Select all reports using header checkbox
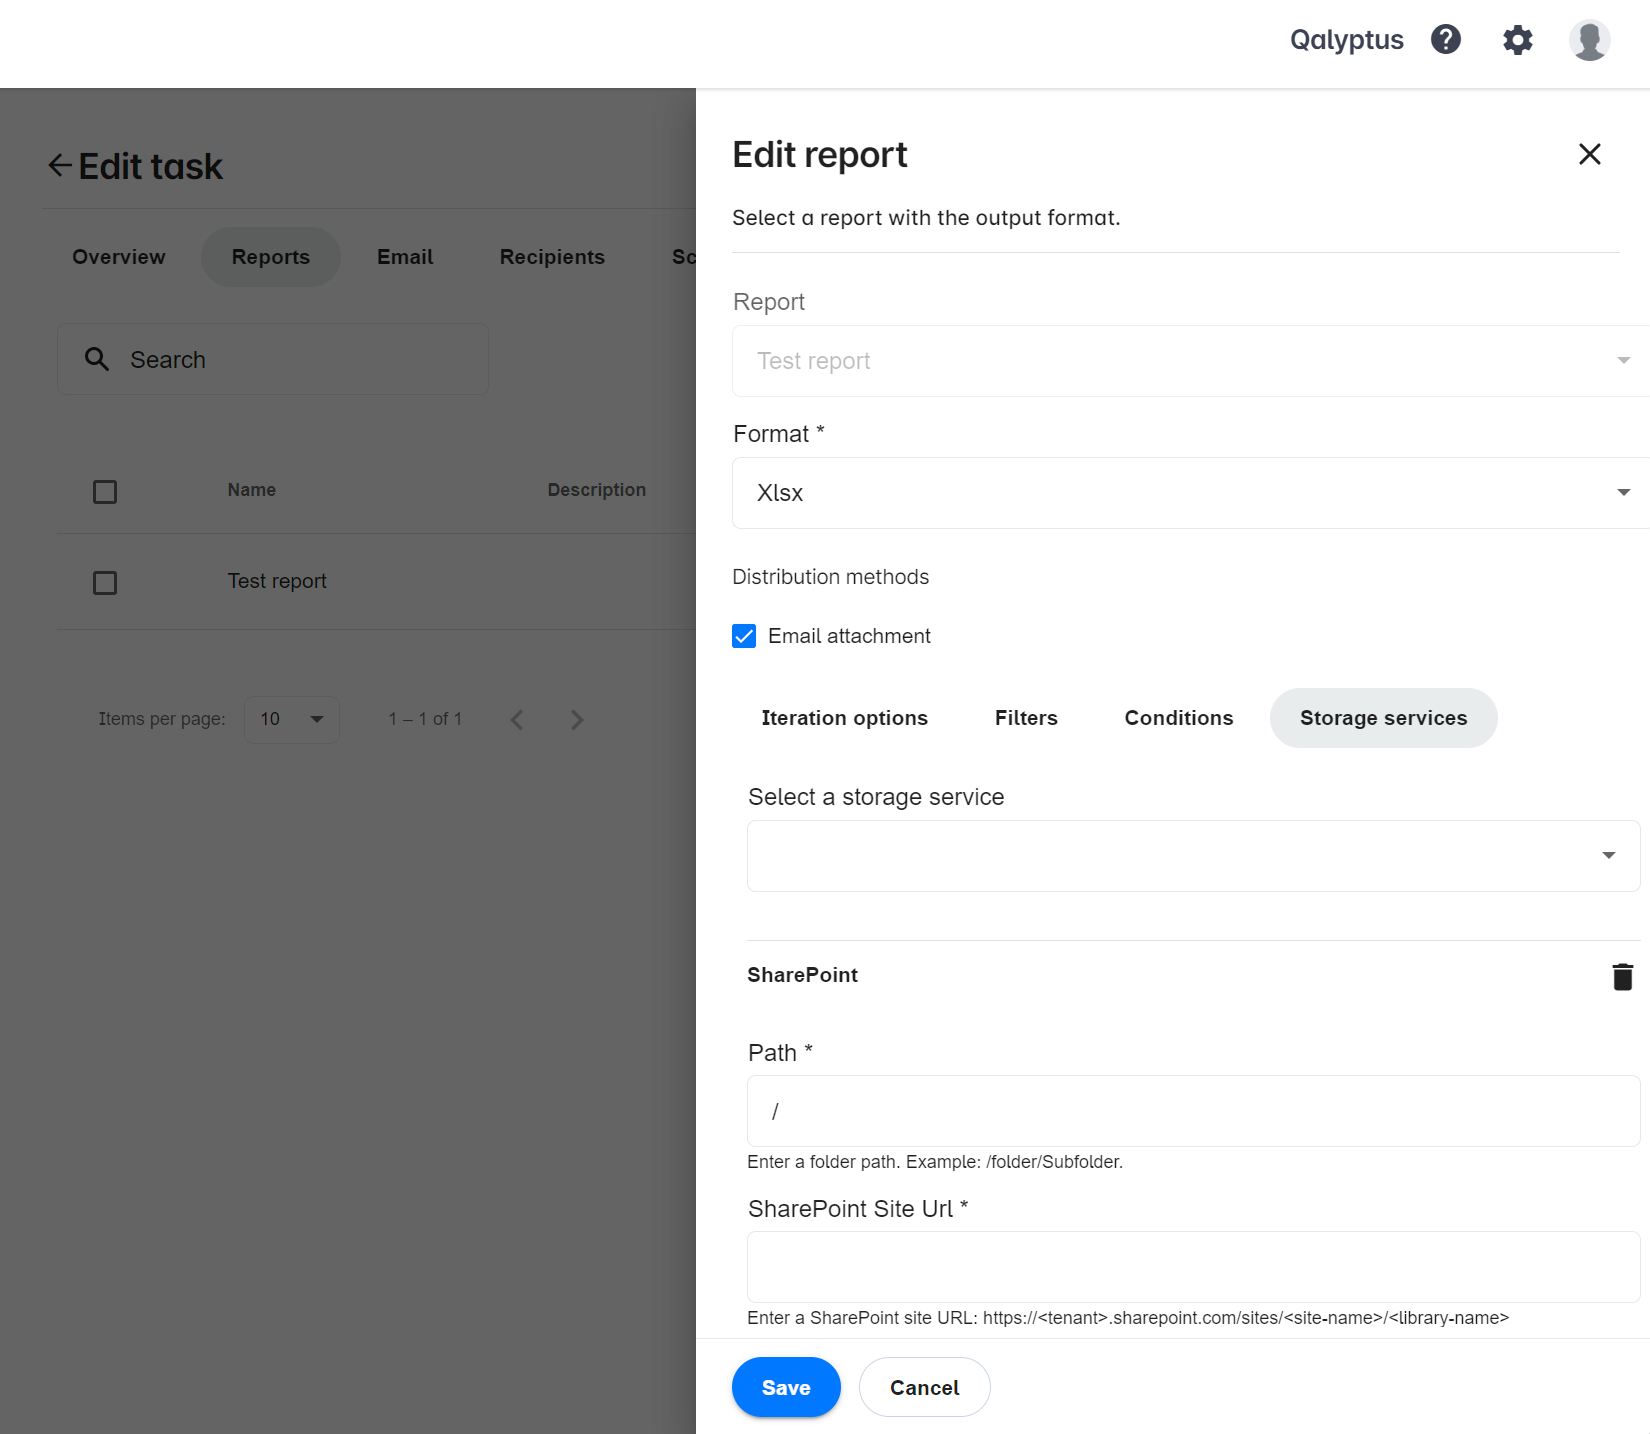Image resolution: width=1650 pixels, height=1434 pixels. [105, 491]
